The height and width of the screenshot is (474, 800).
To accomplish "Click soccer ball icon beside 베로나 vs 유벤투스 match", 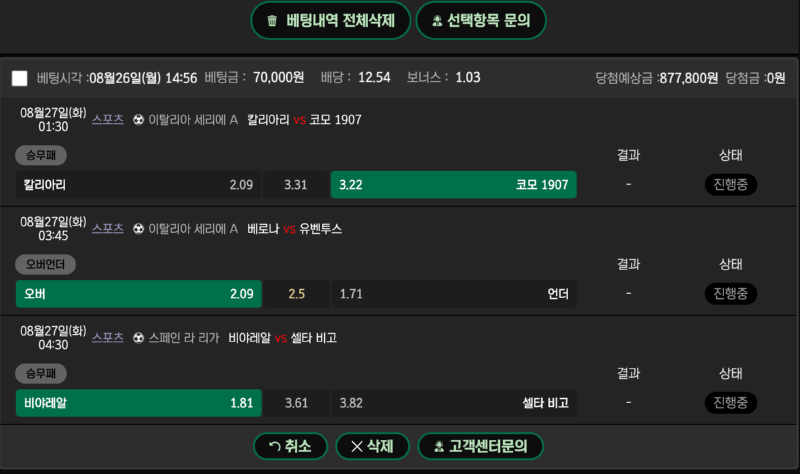I will click(x=138, y=229).
